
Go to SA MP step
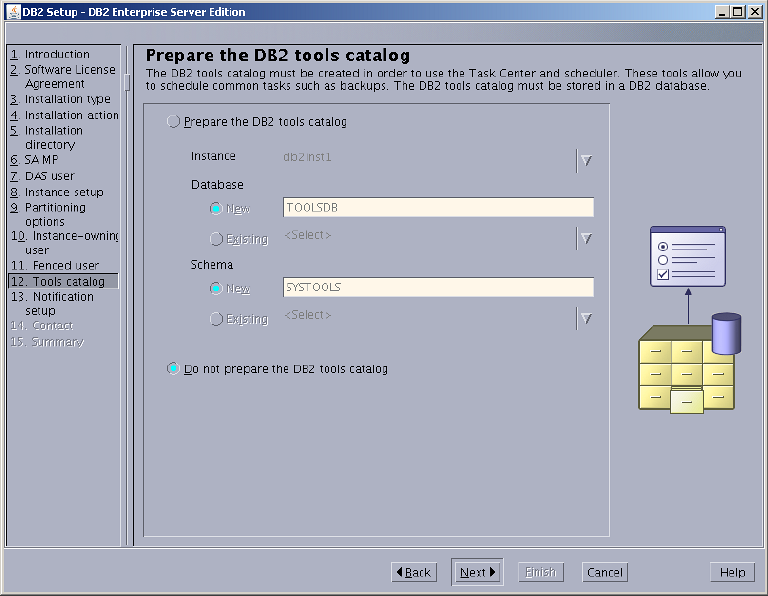34,160
